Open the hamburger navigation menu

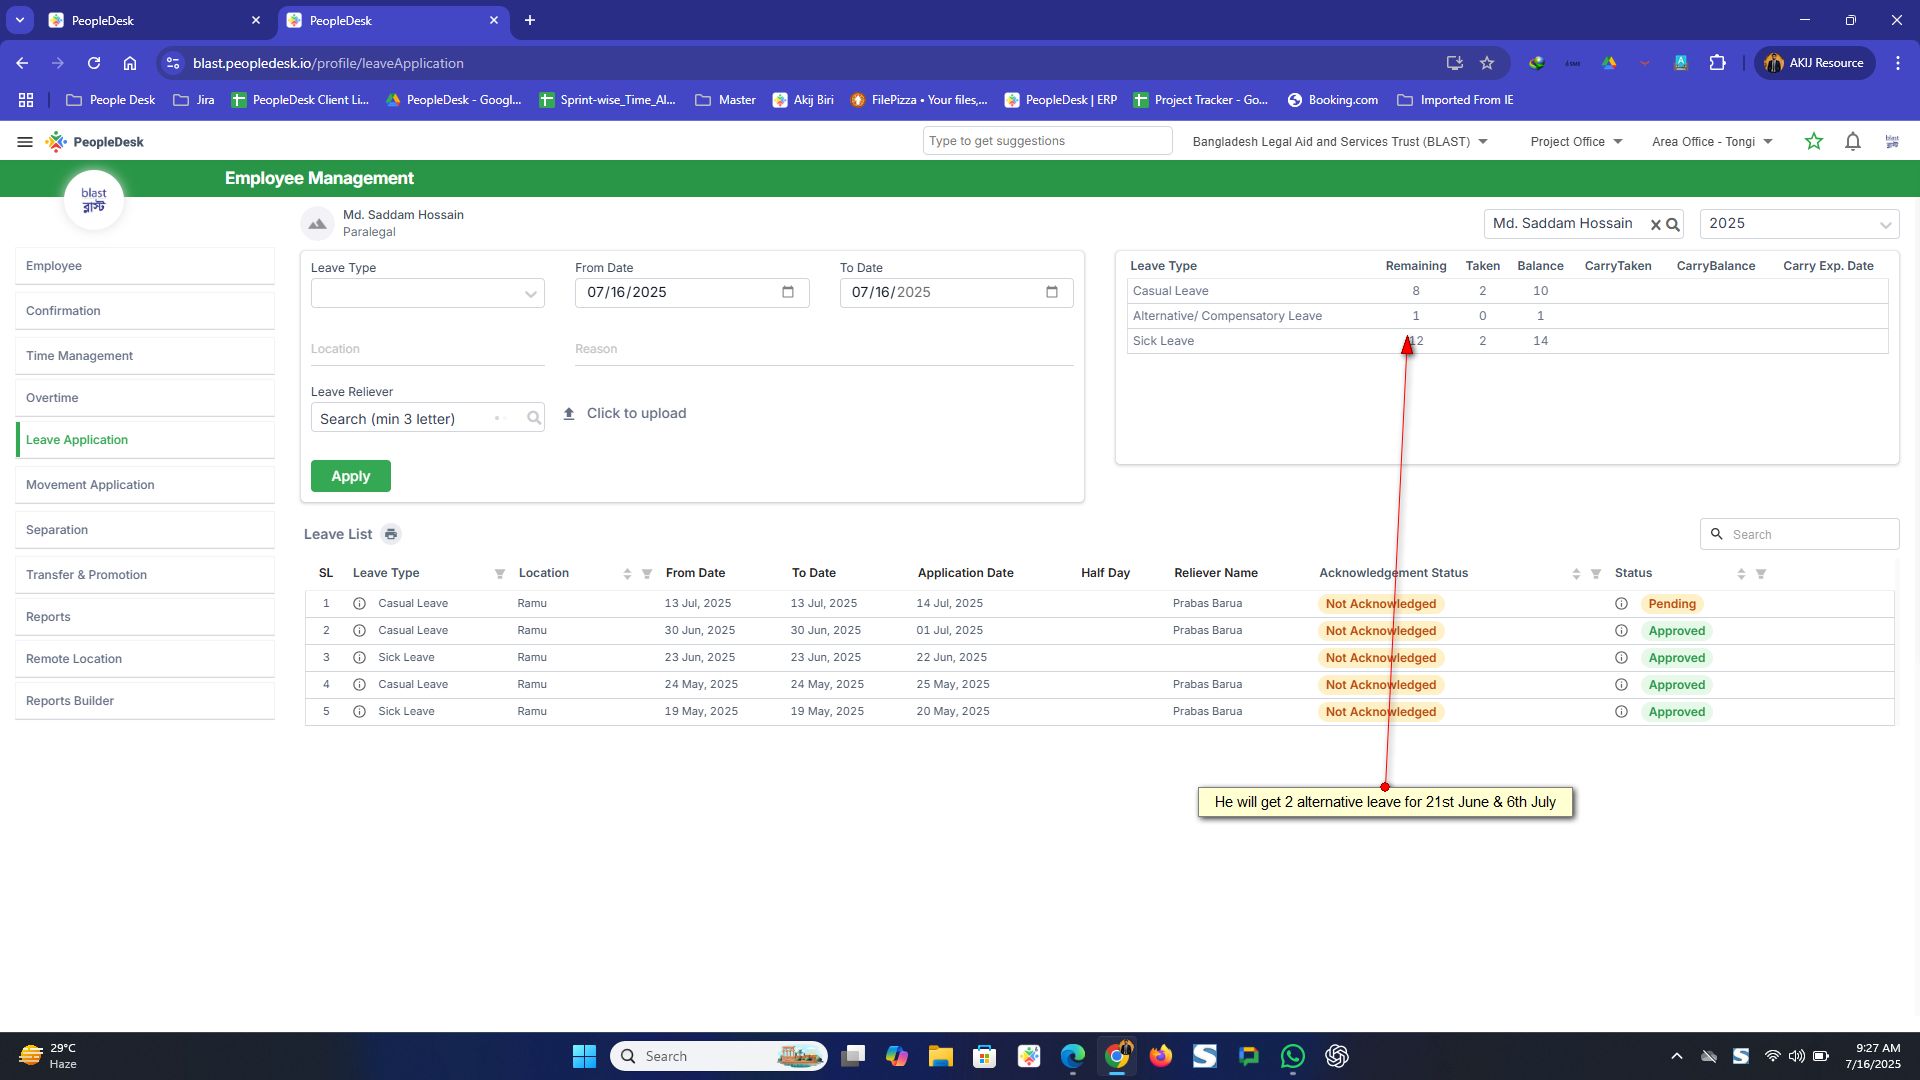pyautogui.click(x=25, y=142)
